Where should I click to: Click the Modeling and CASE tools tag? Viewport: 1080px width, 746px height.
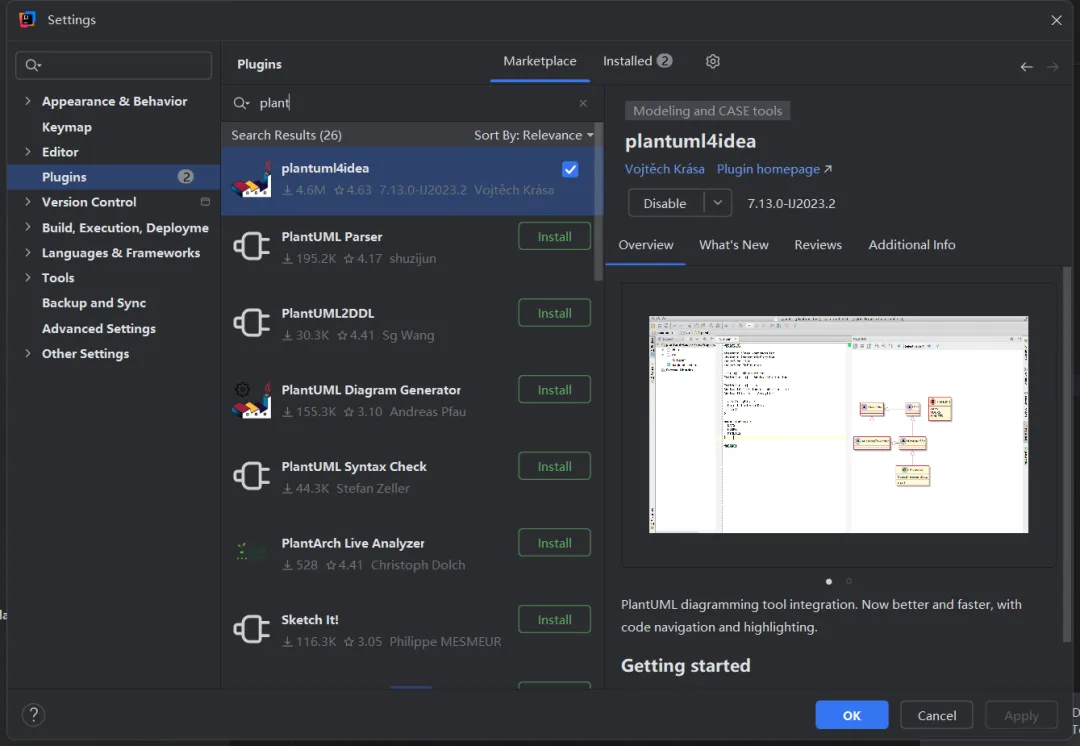[x=707, y=111]
